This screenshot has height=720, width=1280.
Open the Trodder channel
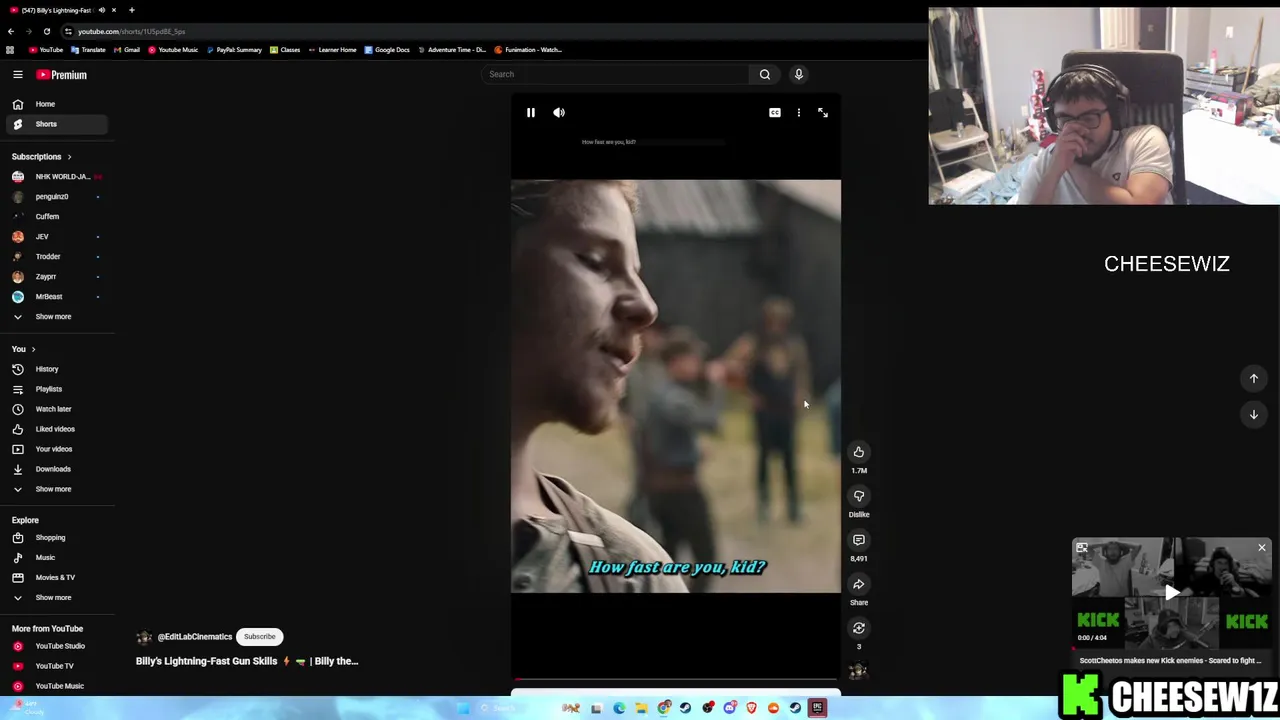pos(57,257)
